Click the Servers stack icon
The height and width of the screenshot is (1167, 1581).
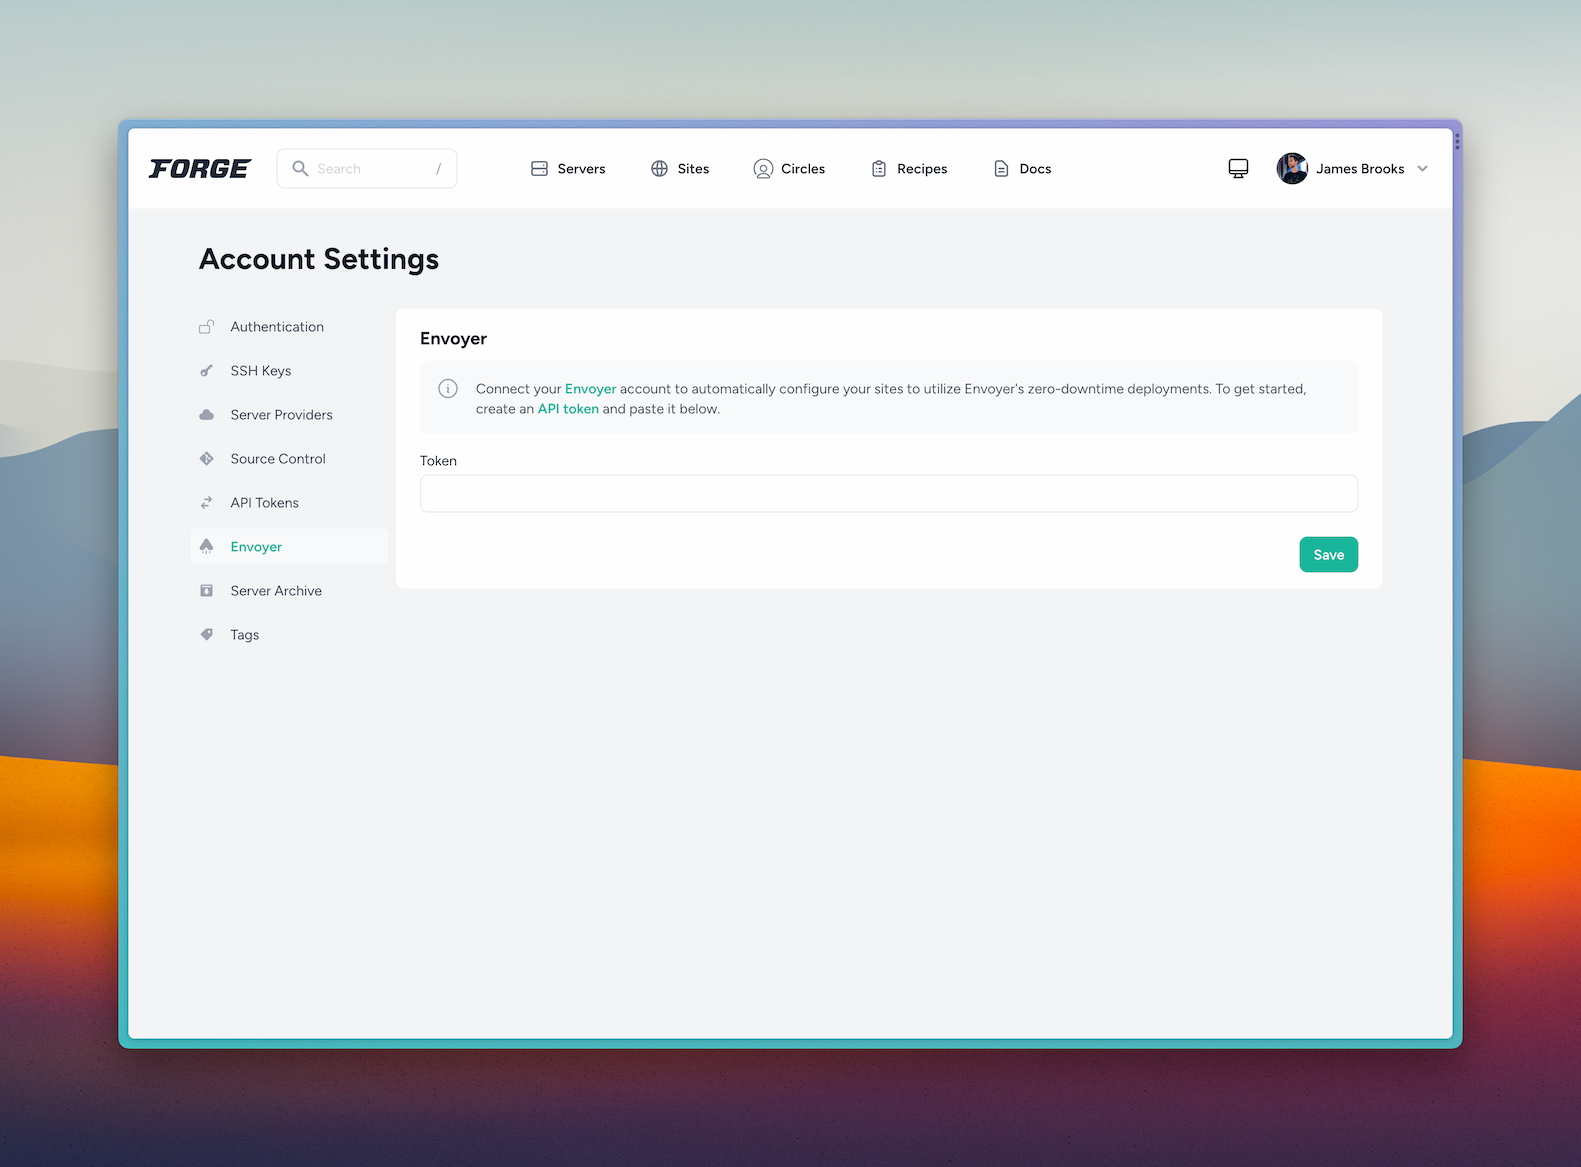point(539,168)
